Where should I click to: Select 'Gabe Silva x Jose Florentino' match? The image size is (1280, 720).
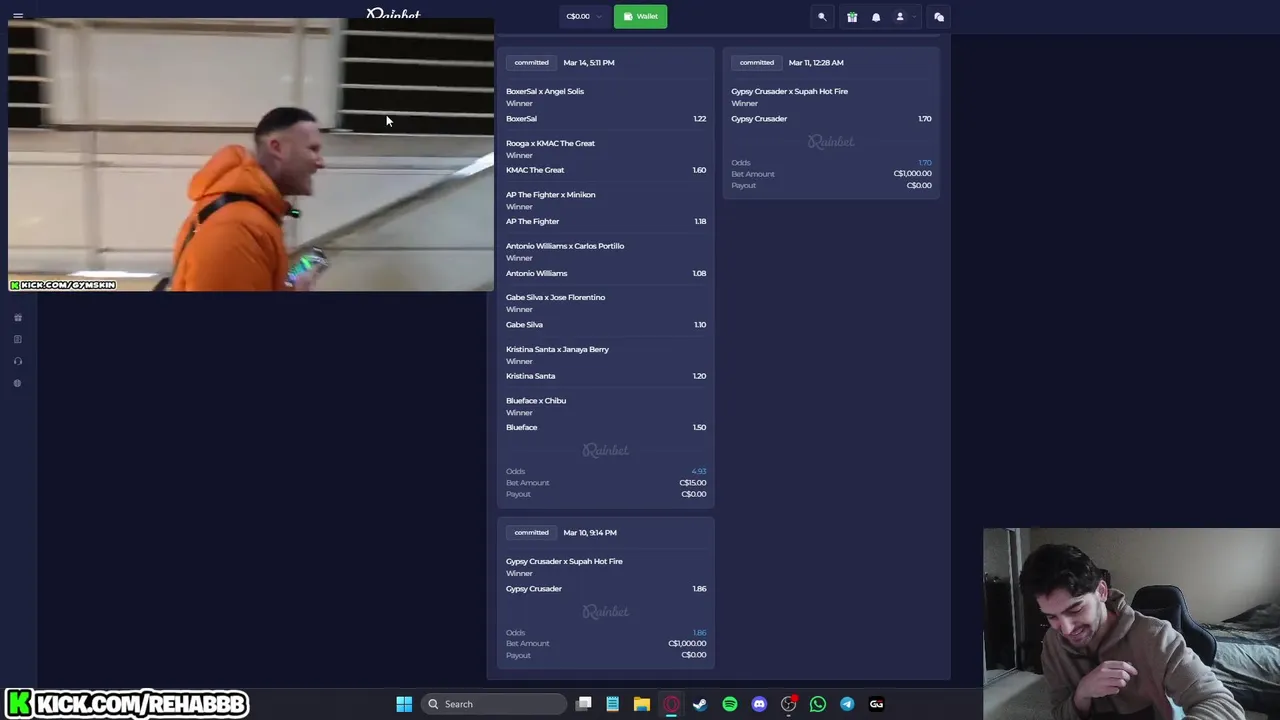pyautogui.click(x=555, y=297)
